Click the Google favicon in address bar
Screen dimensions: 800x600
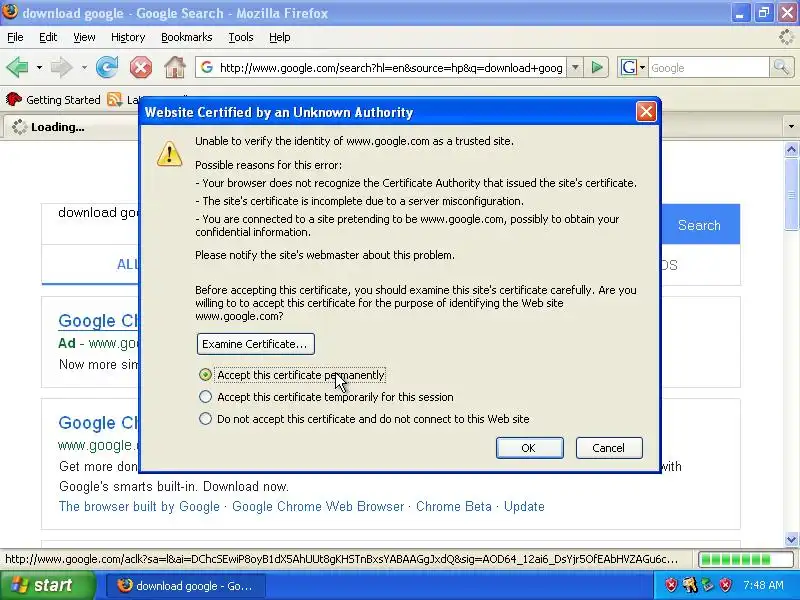click(207, 67)
